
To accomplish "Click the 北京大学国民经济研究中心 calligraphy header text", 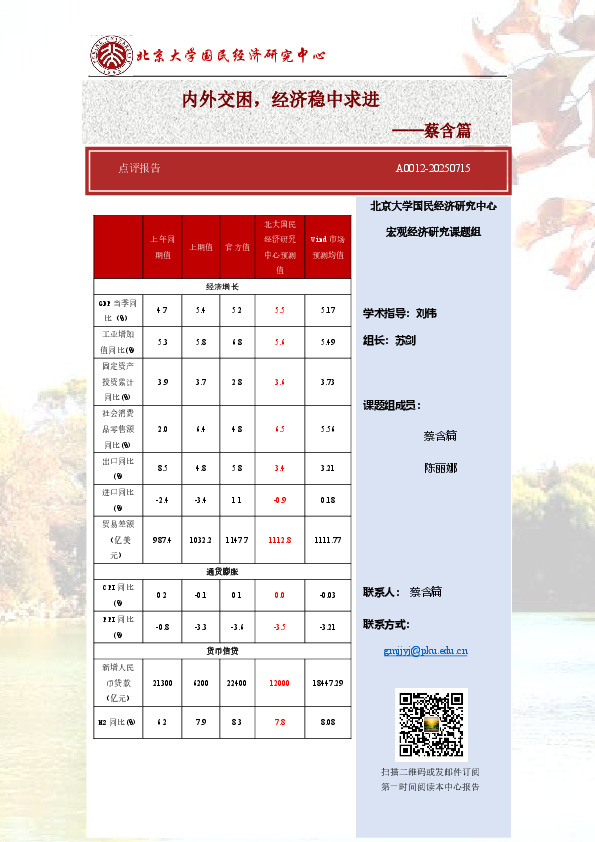I will coord(231,55).
